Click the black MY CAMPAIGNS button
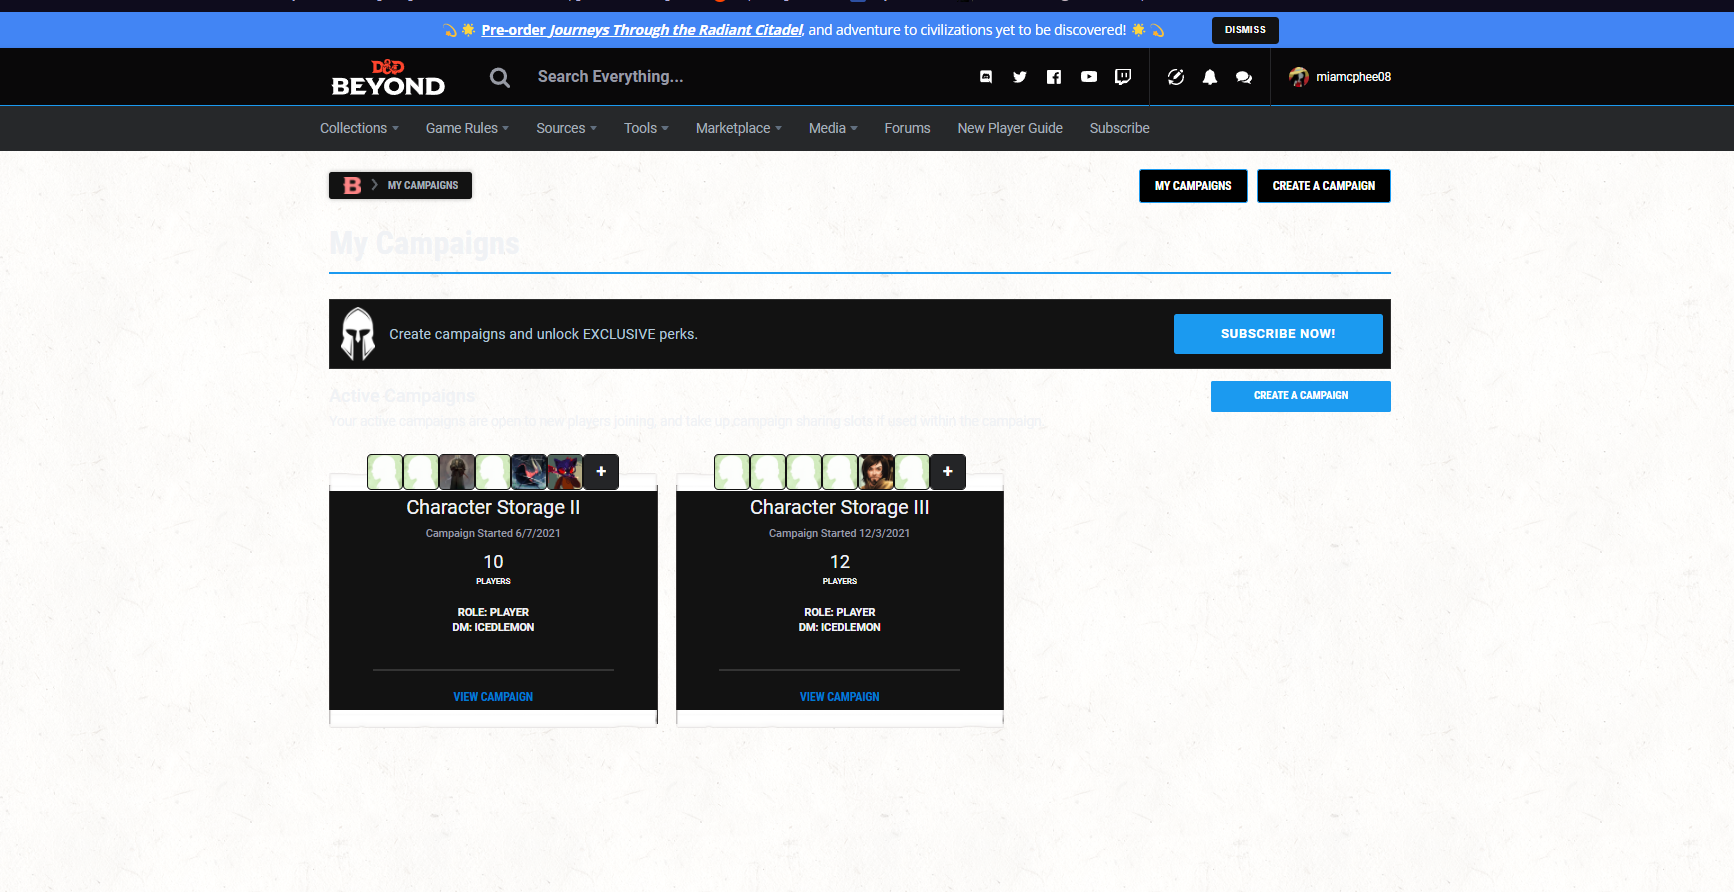Screen dimensions: 1734x892 tap(1193, 186)
